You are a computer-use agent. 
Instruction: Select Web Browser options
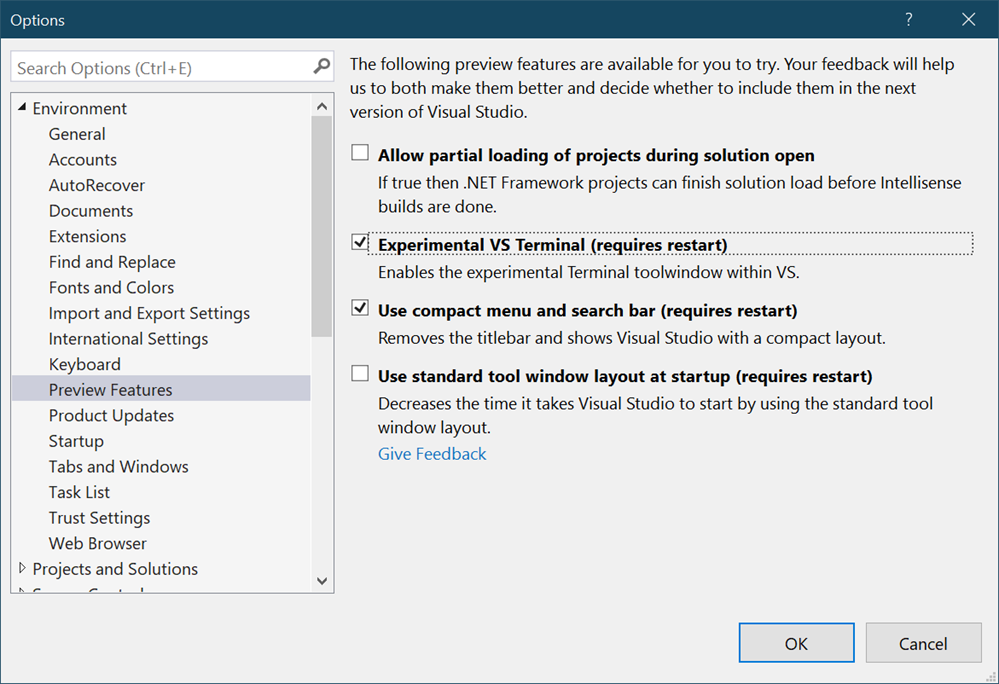pyautogui.click(x=97, y=543)
